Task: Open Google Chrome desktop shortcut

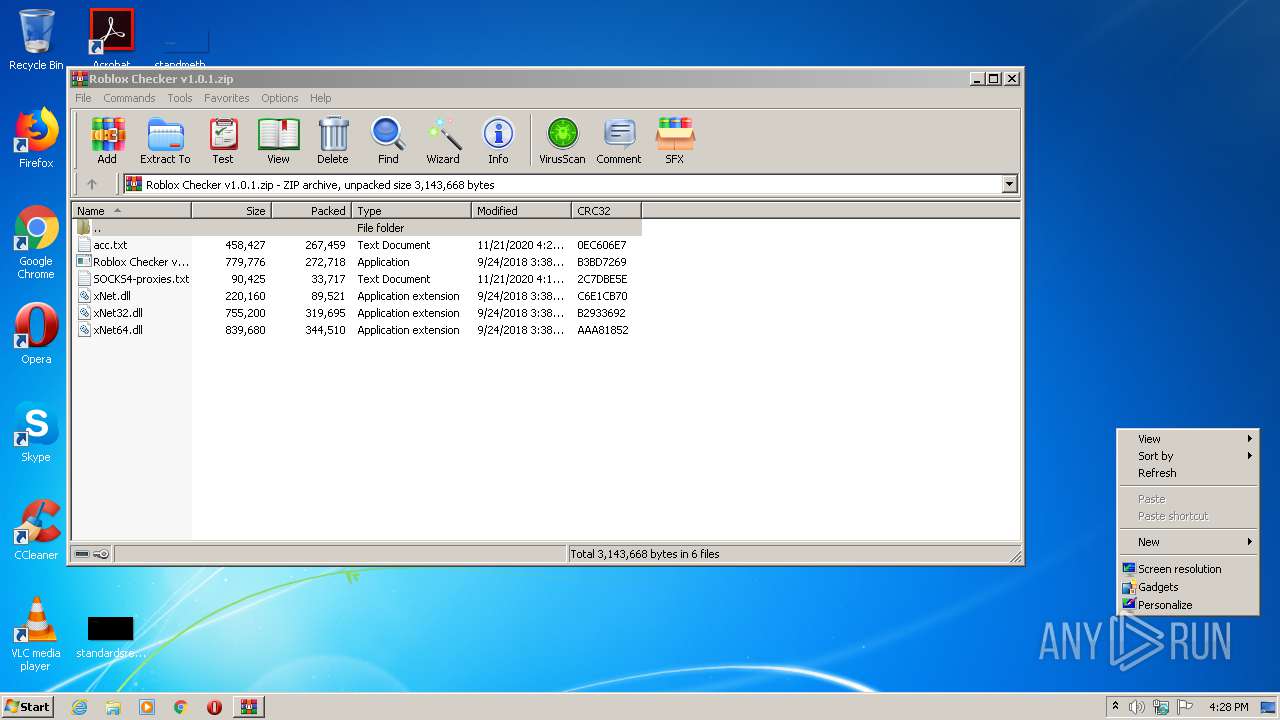Action: click(36, 243)
